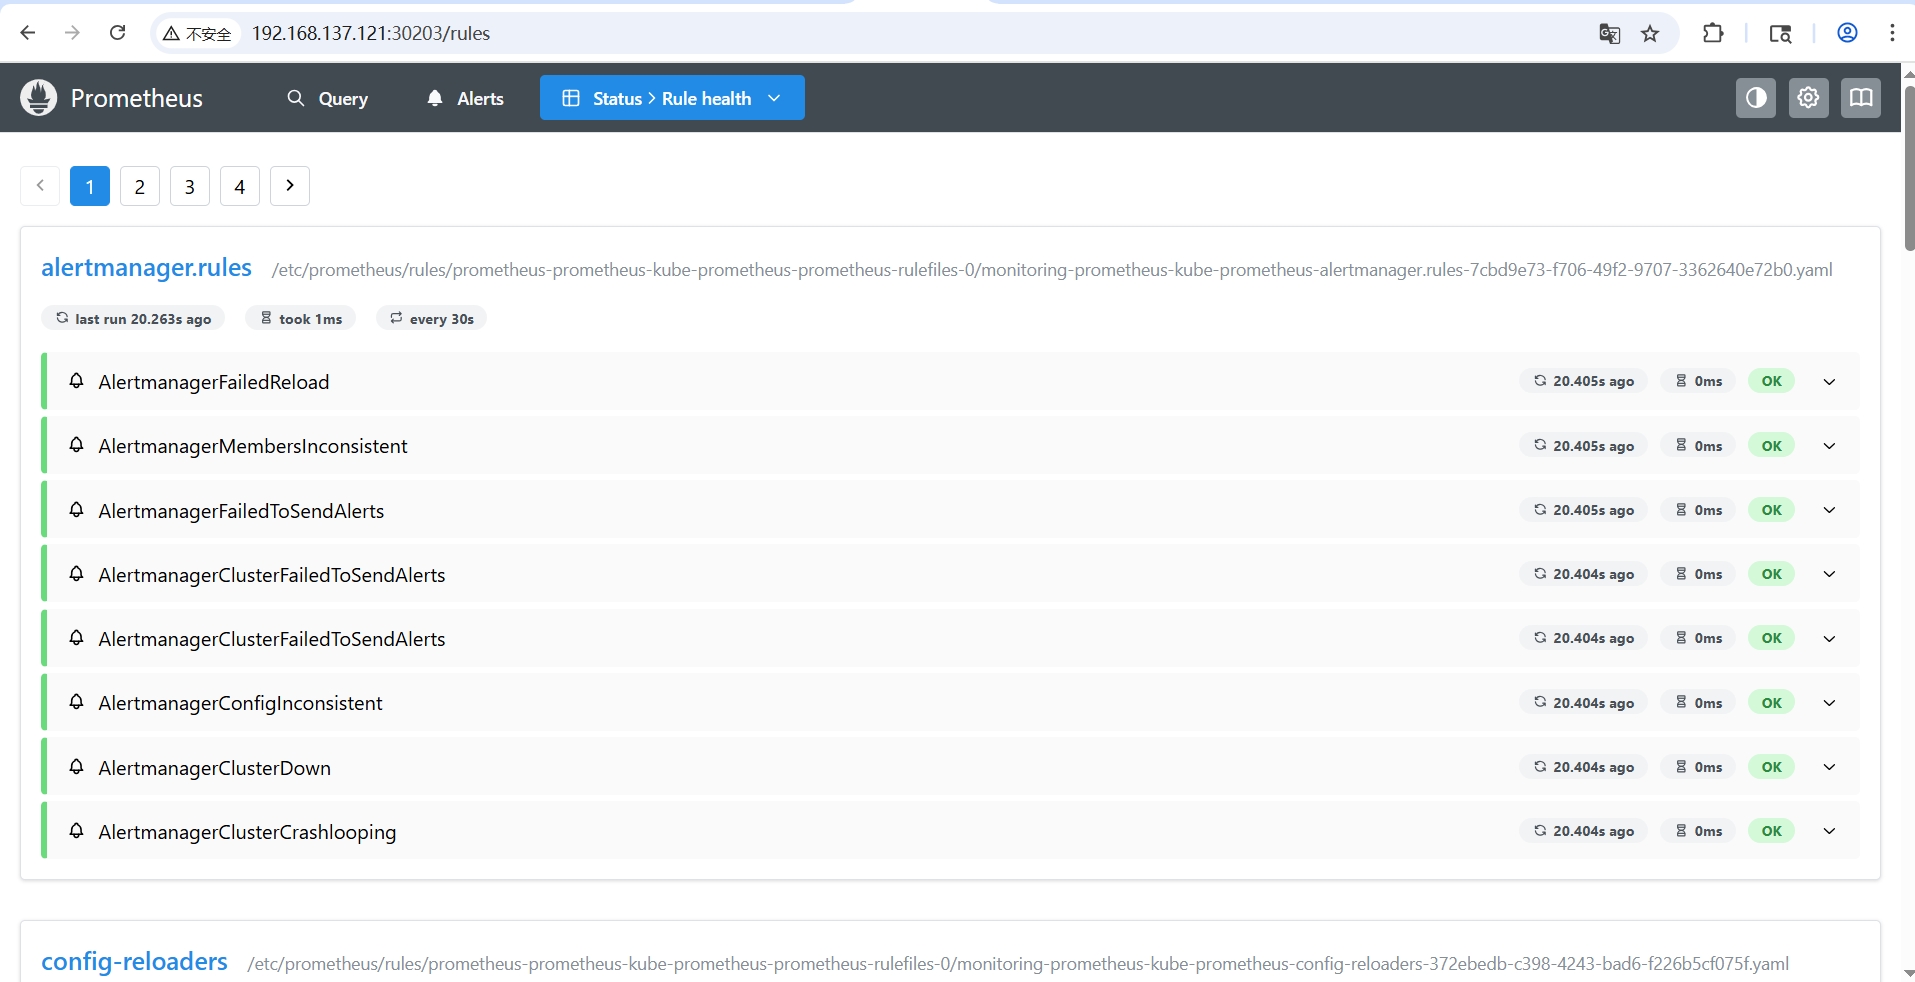The image size is (1915, 982).
Task: Click the Prometheus flame logo icon
Action: tap(38, 98)
